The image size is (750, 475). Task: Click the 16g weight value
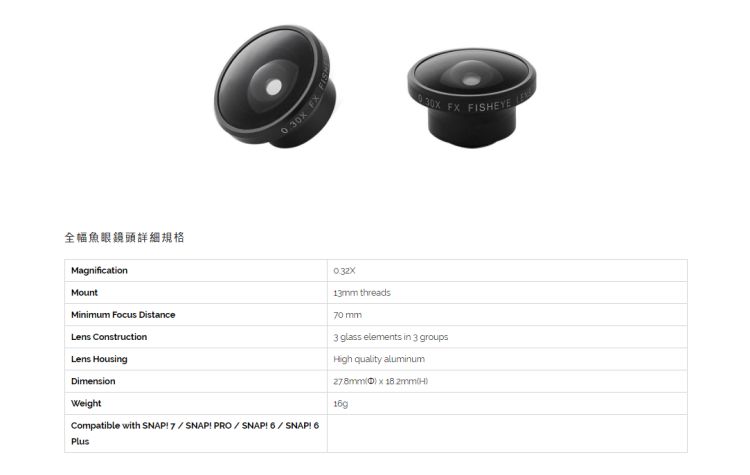[341, 404]
